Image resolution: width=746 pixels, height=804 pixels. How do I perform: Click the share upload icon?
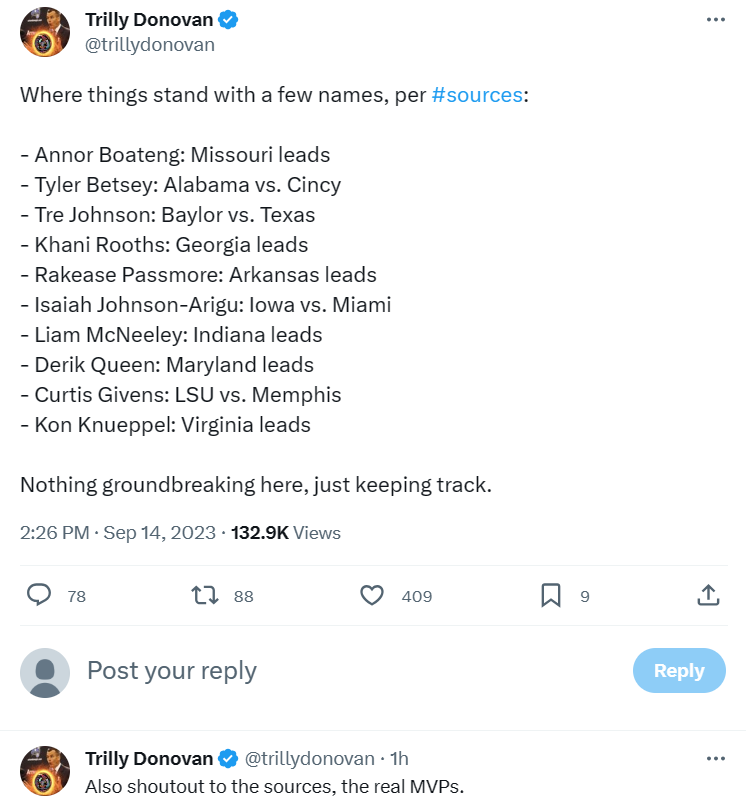707,595
